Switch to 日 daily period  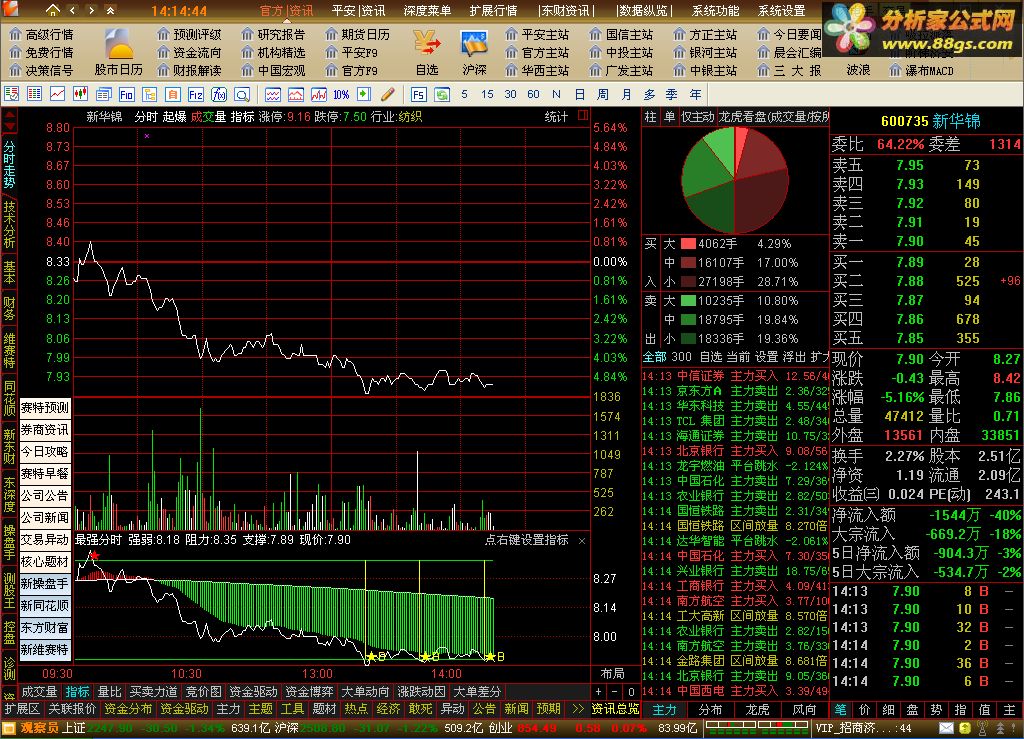click(580, 94)
